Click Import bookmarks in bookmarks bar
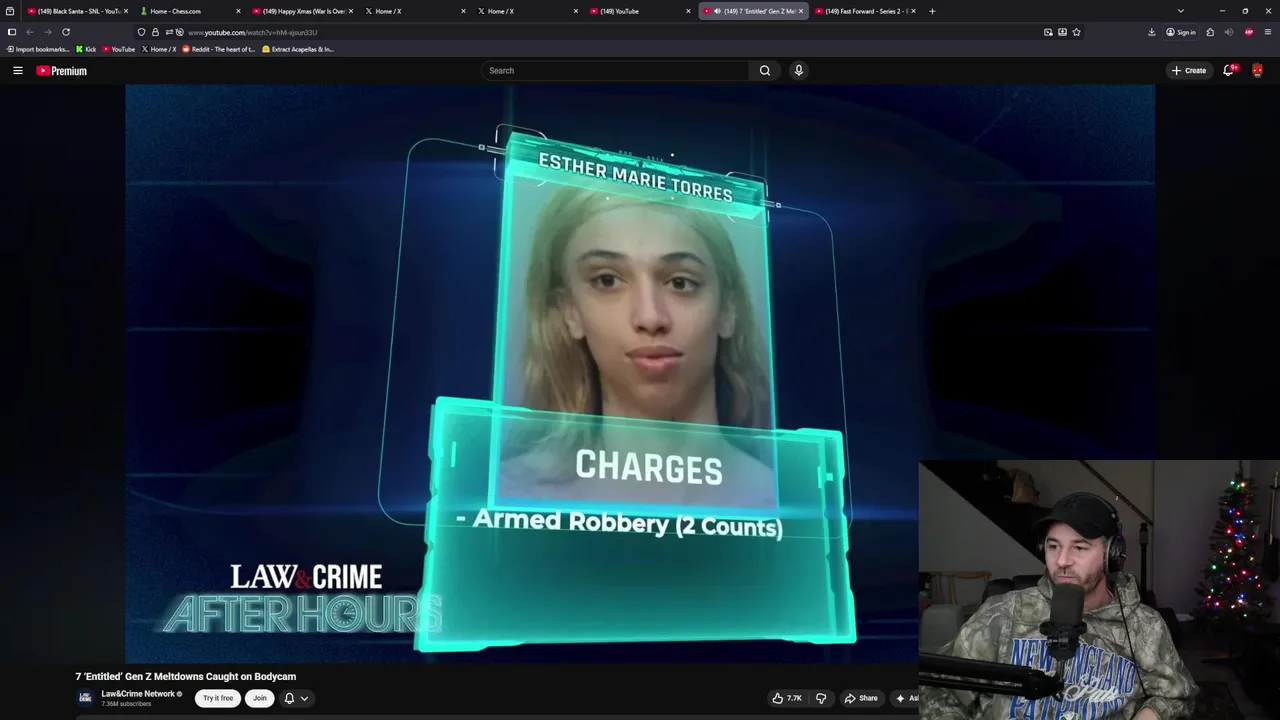This screenshot has height=720, width=1280. [38, 49]
